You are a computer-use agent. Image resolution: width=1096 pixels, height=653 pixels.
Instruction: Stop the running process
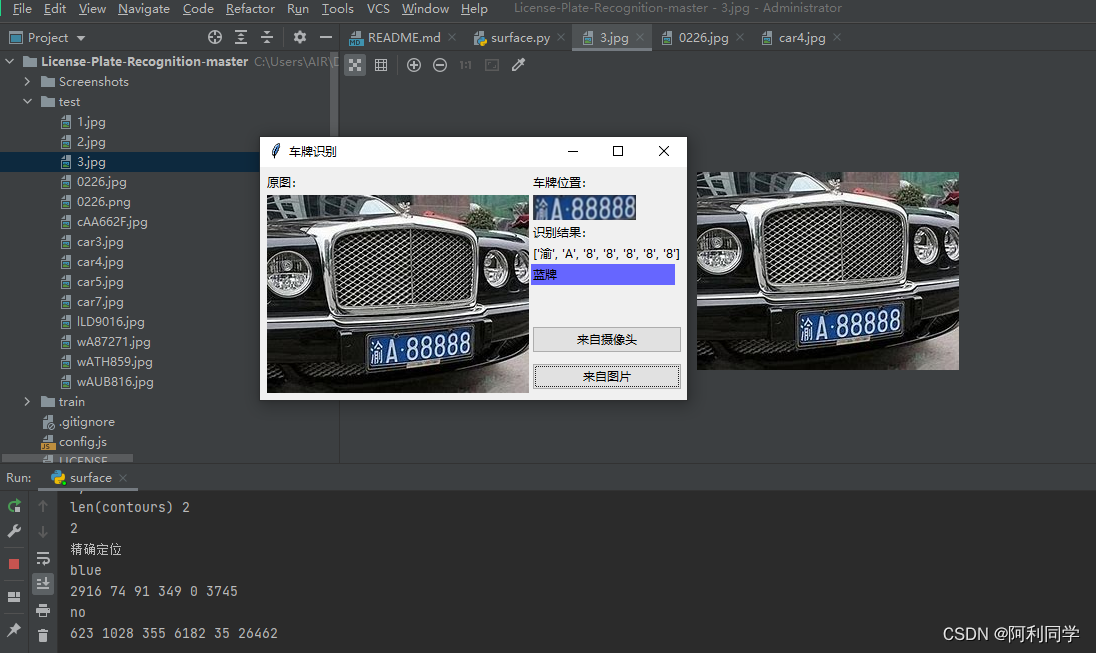click(14, 562)
